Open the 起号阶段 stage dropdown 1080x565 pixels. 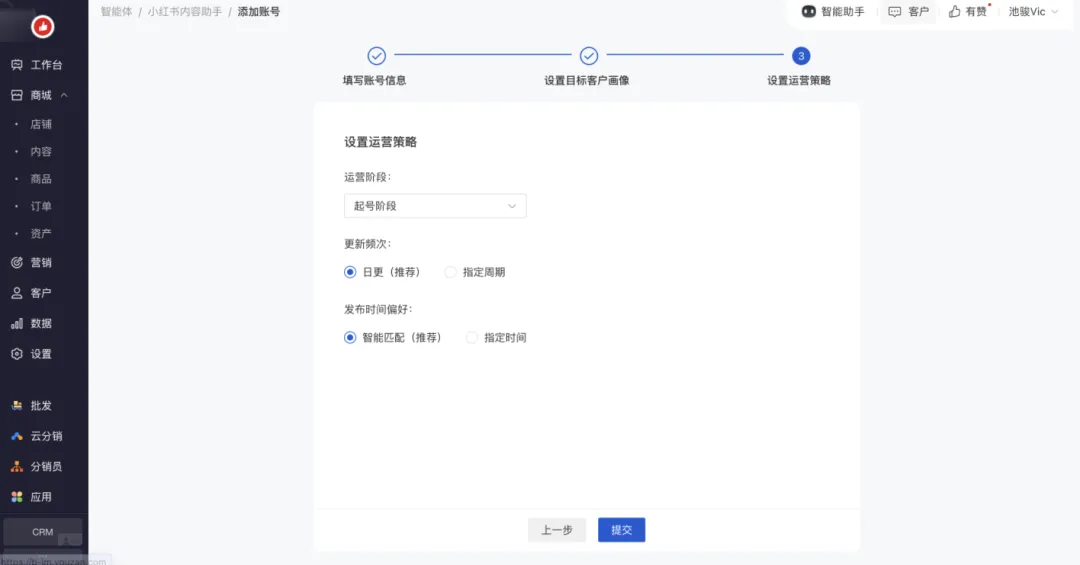(435, 206)
